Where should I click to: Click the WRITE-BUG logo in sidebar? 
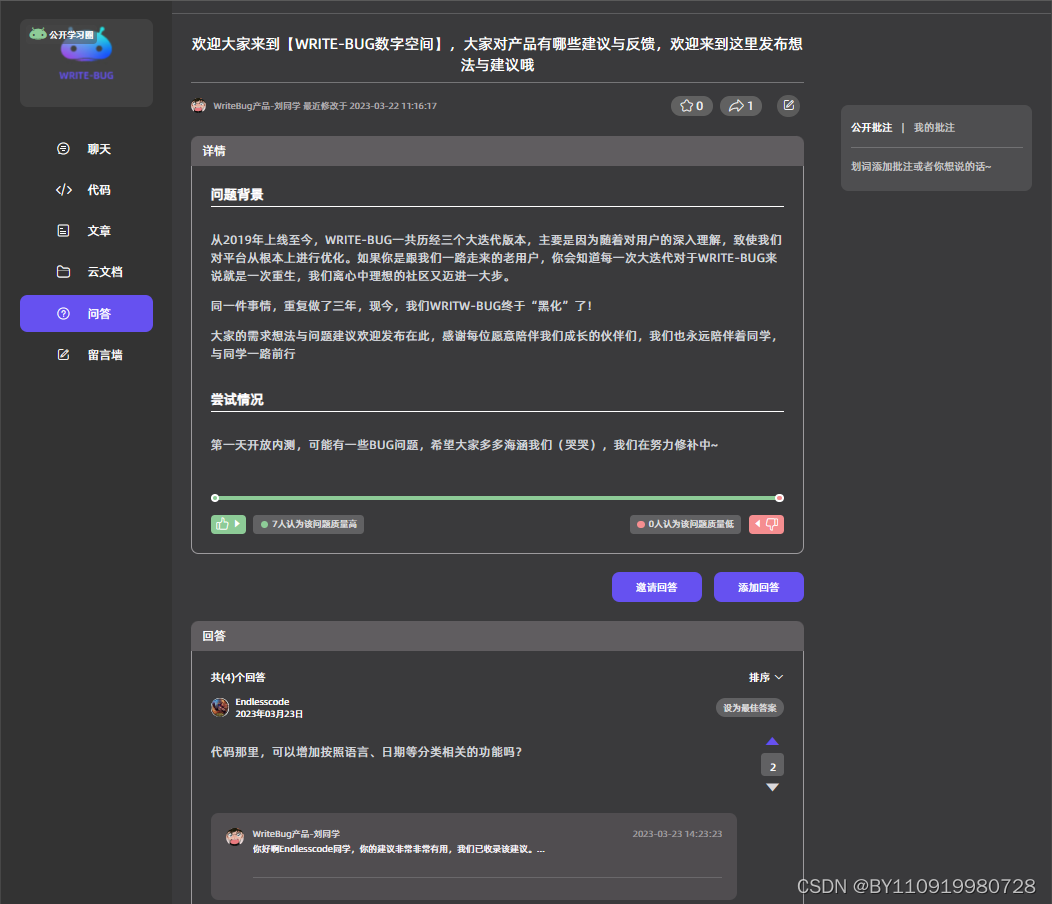(x=87, y=62)
